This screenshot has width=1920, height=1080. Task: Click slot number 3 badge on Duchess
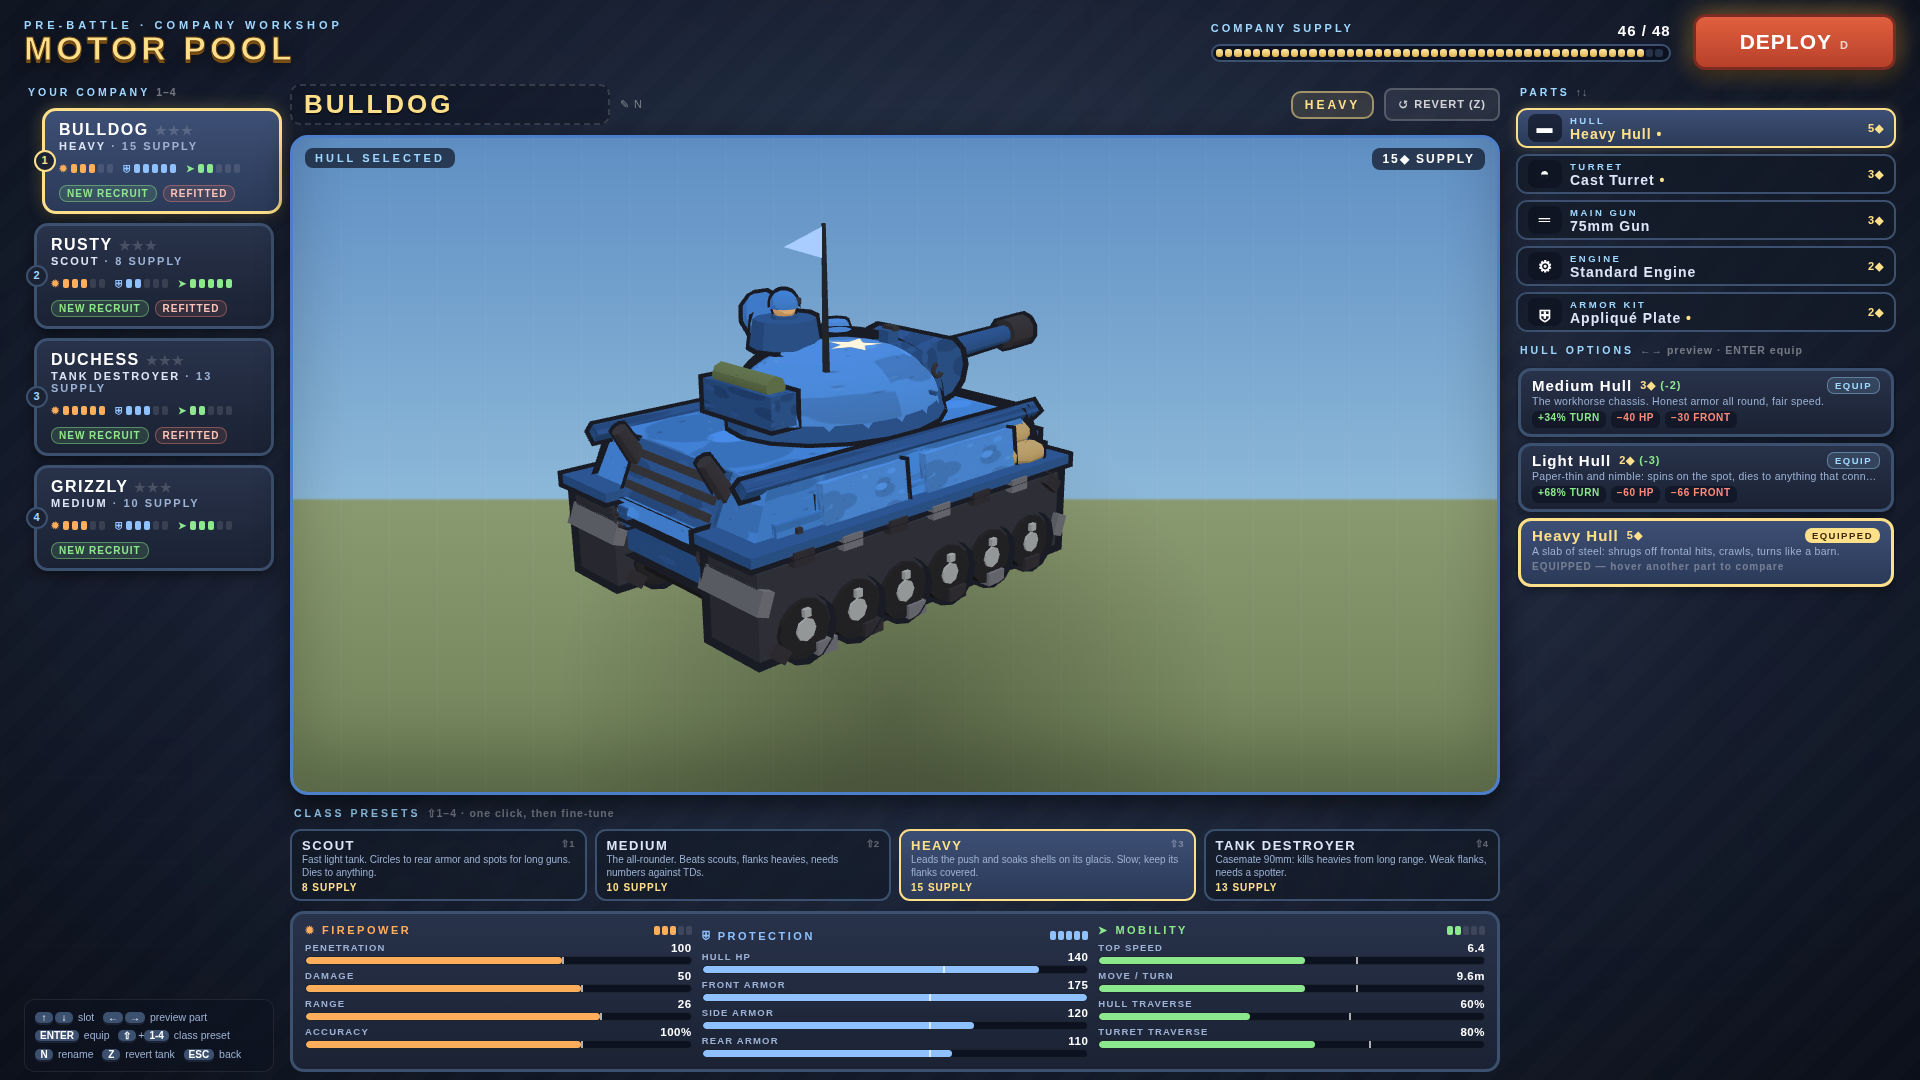(37, 397)
